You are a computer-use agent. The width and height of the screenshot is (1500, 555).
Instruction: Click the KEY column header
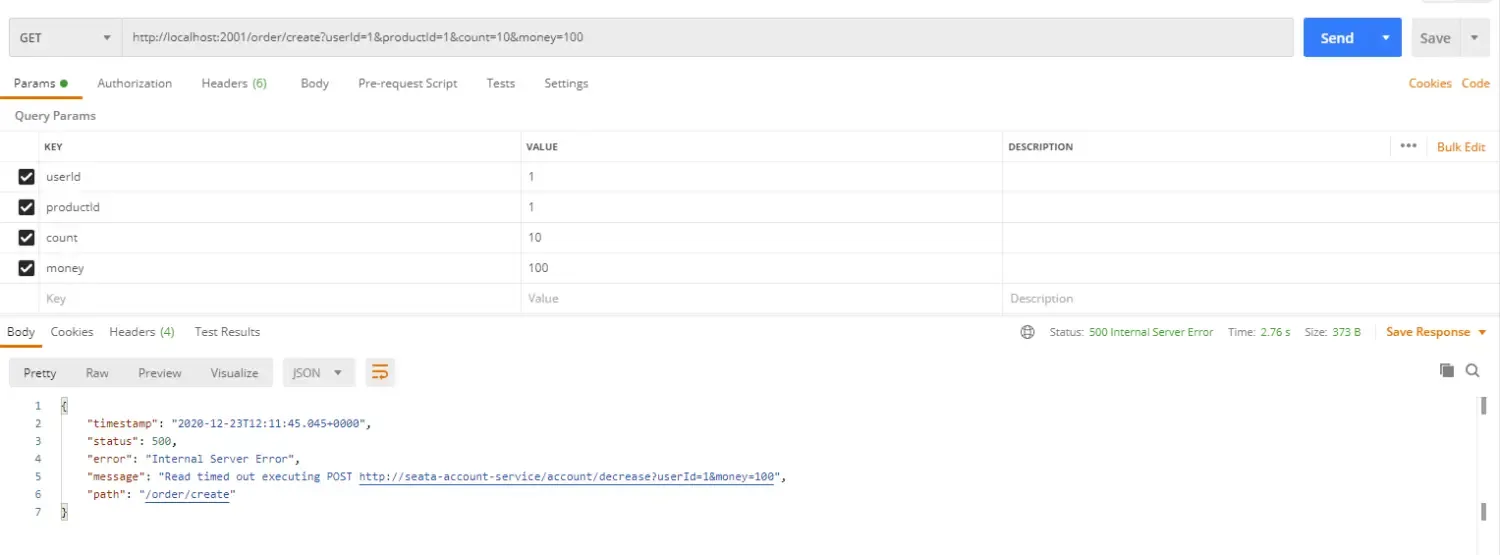click(54, 147)
